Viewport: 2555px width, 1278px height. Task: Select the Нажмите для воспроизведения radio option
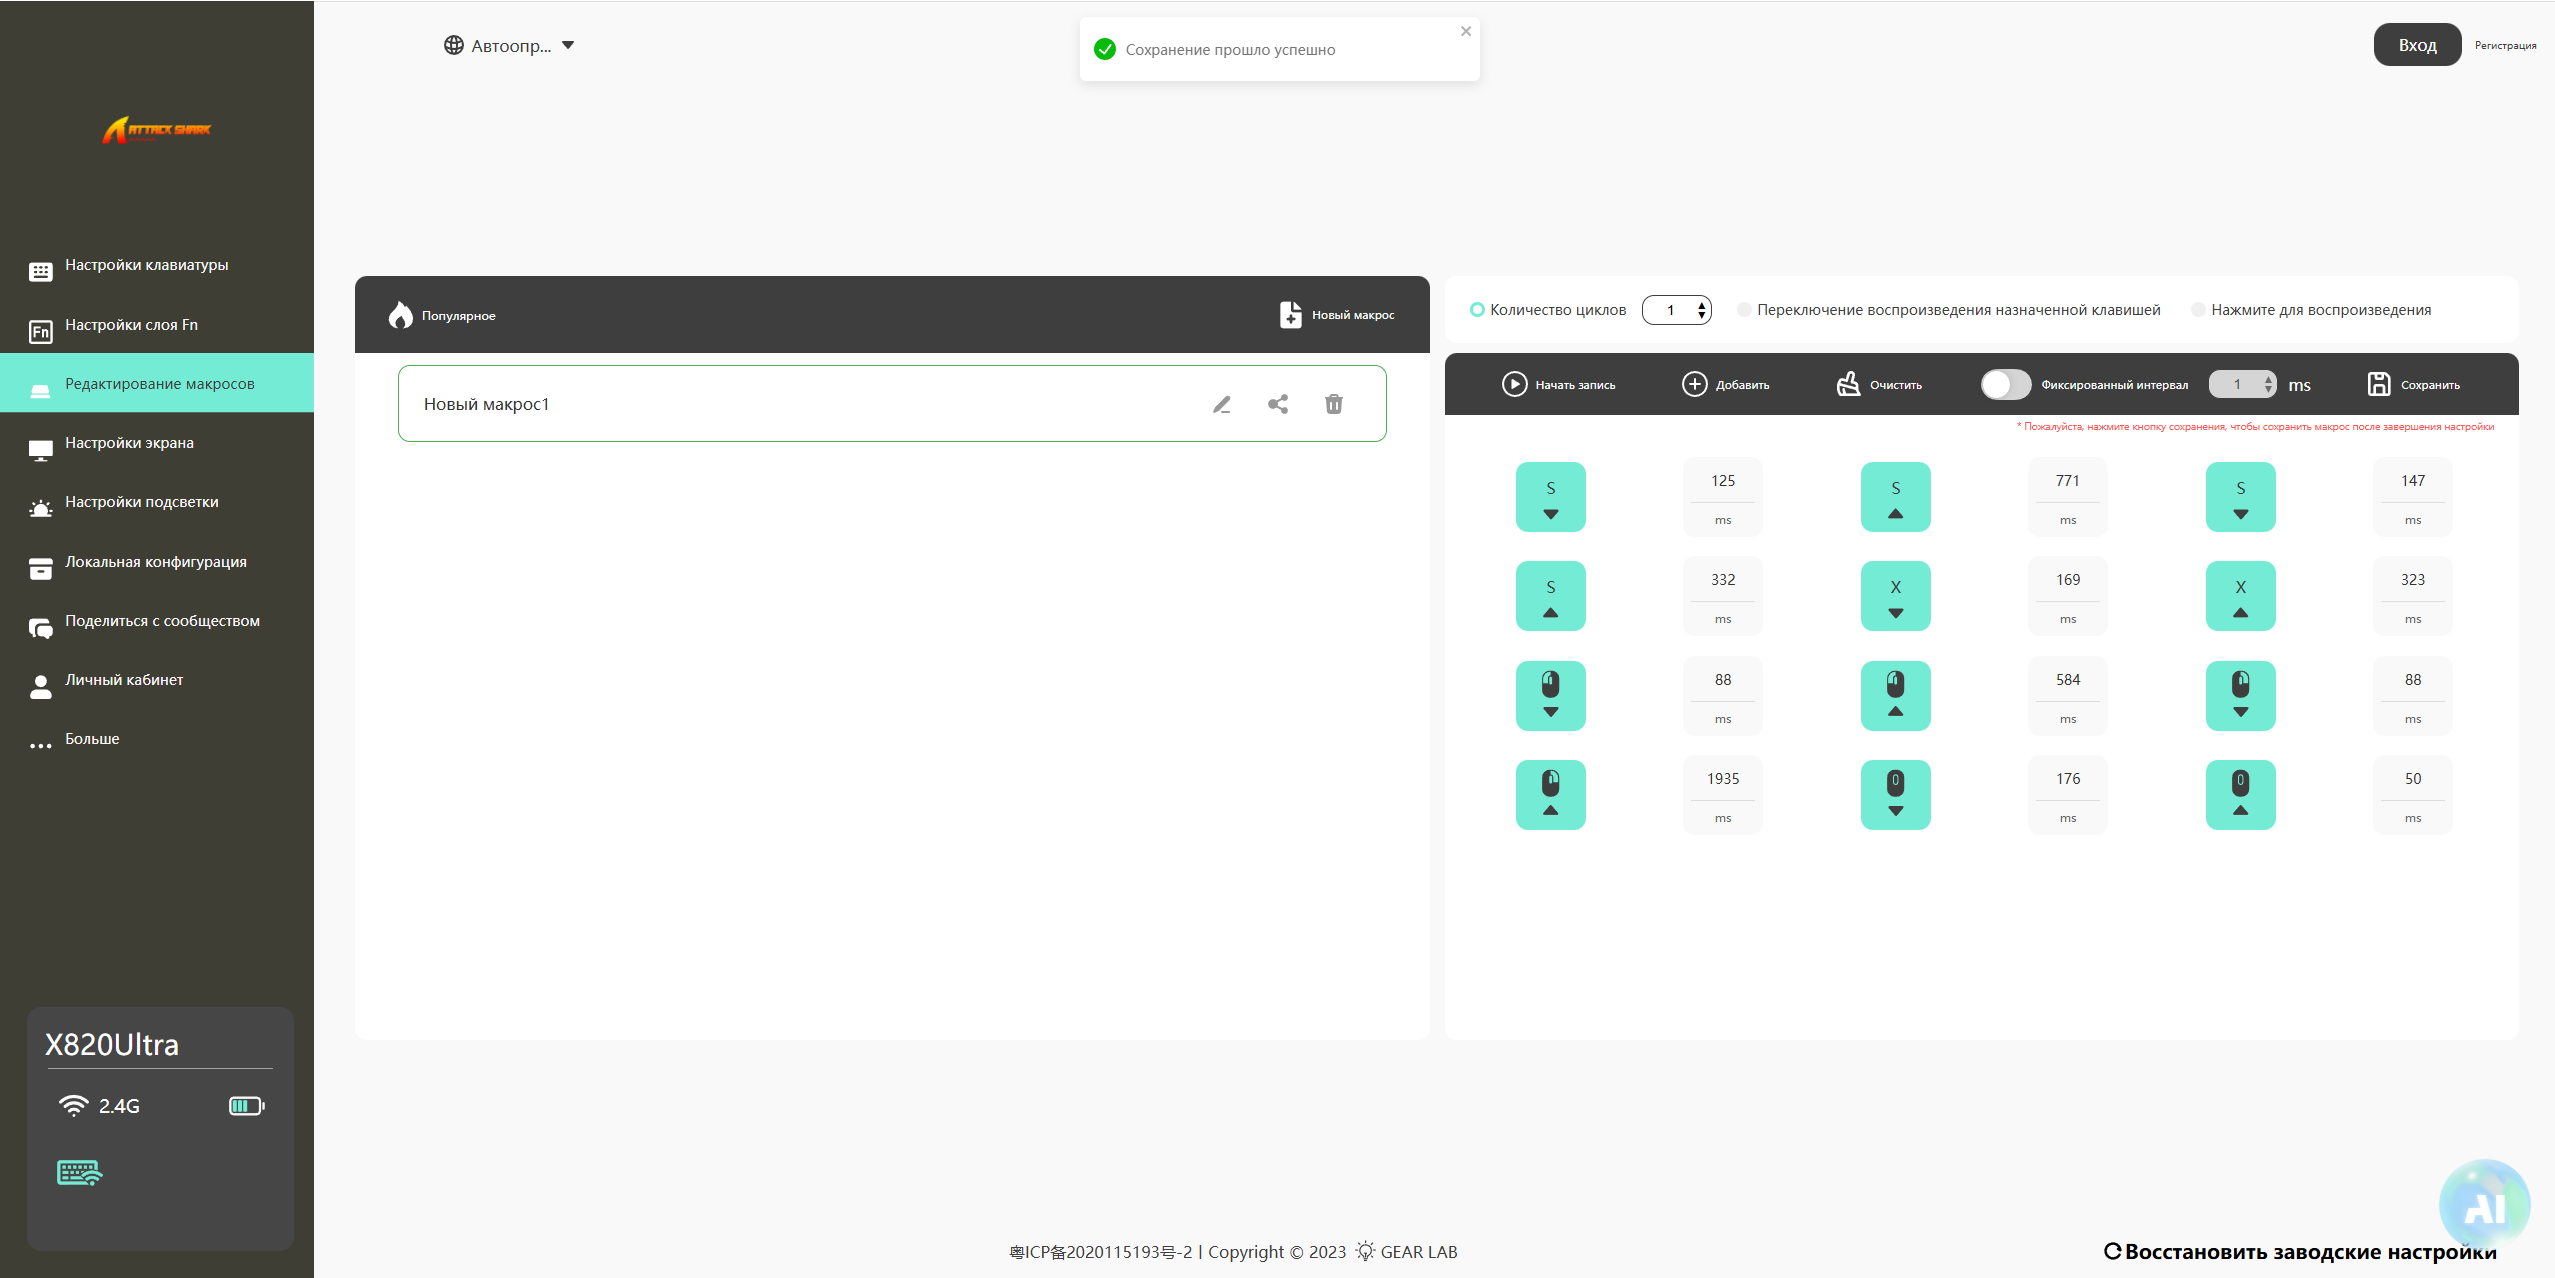click(x=2198, y=310)
